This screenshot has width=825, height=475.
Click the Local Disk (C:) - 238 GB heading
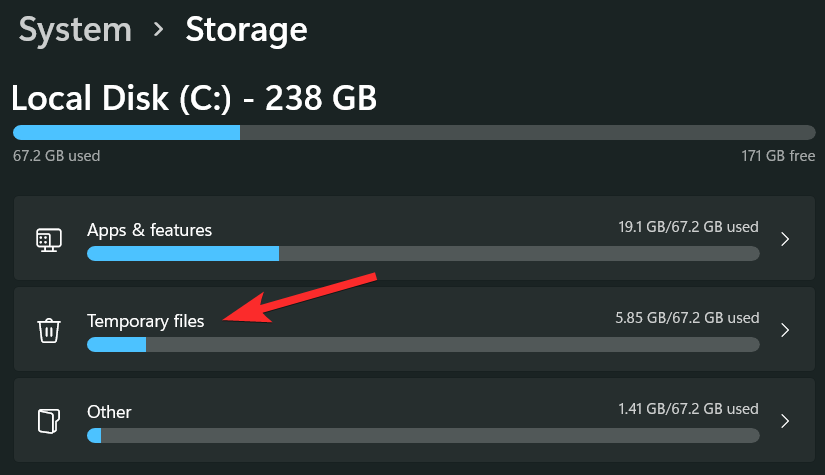pyautogui.click(x=194, y=98)
